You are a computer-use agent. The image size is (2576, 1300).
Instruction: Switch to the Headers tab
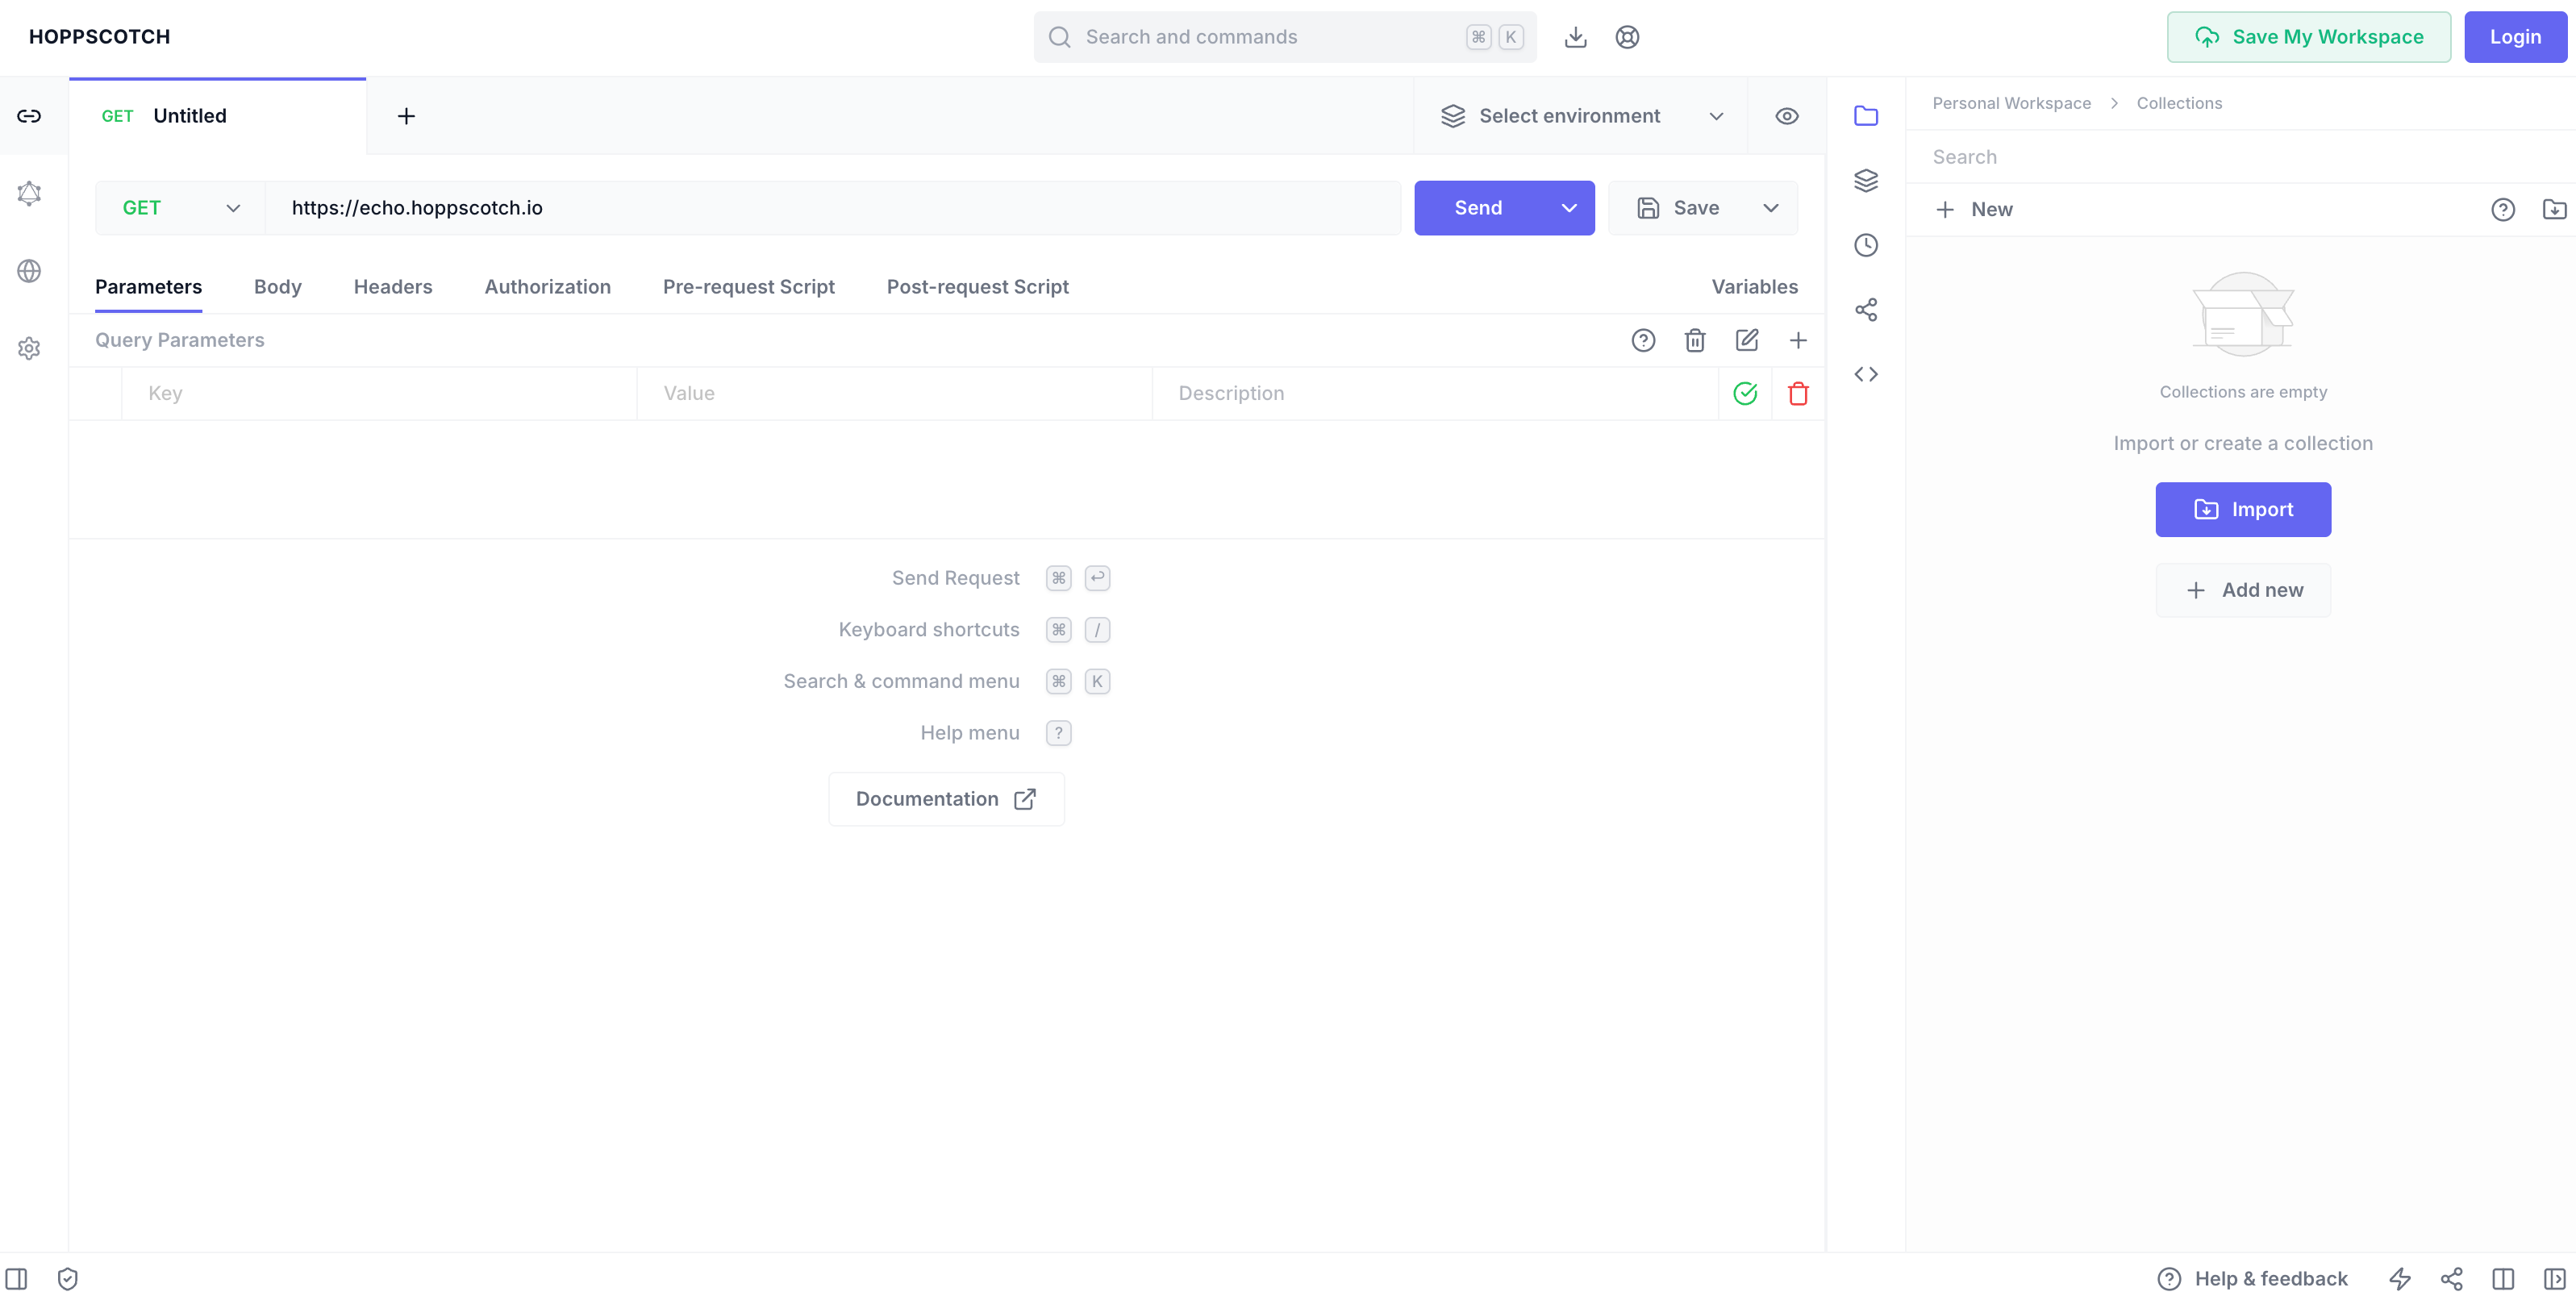point(392,287)
